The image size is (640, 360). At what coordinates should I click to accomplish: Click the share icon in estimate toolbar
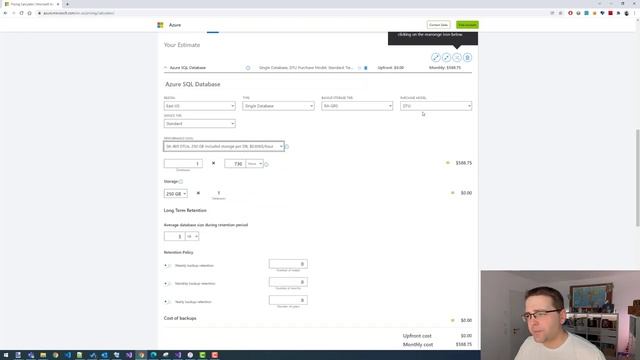tap(457, 58)
